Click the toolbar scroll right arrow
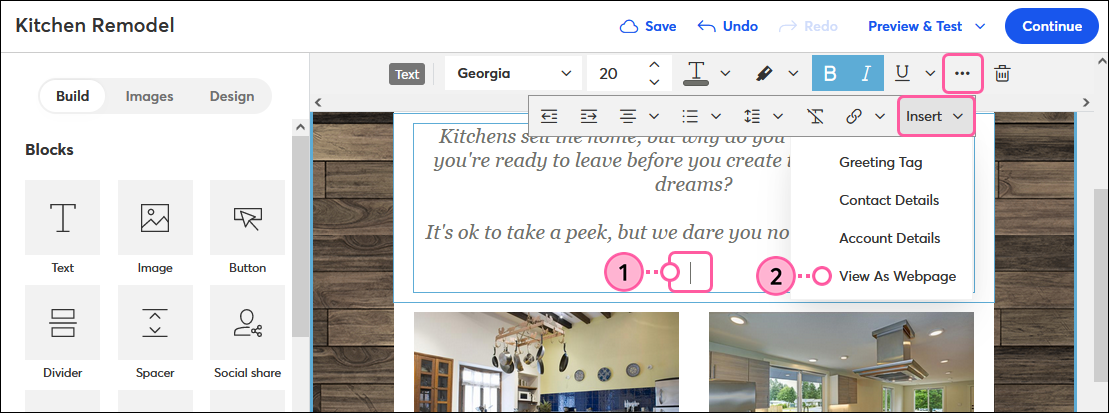1109x413 pixels. [1088, 103]
